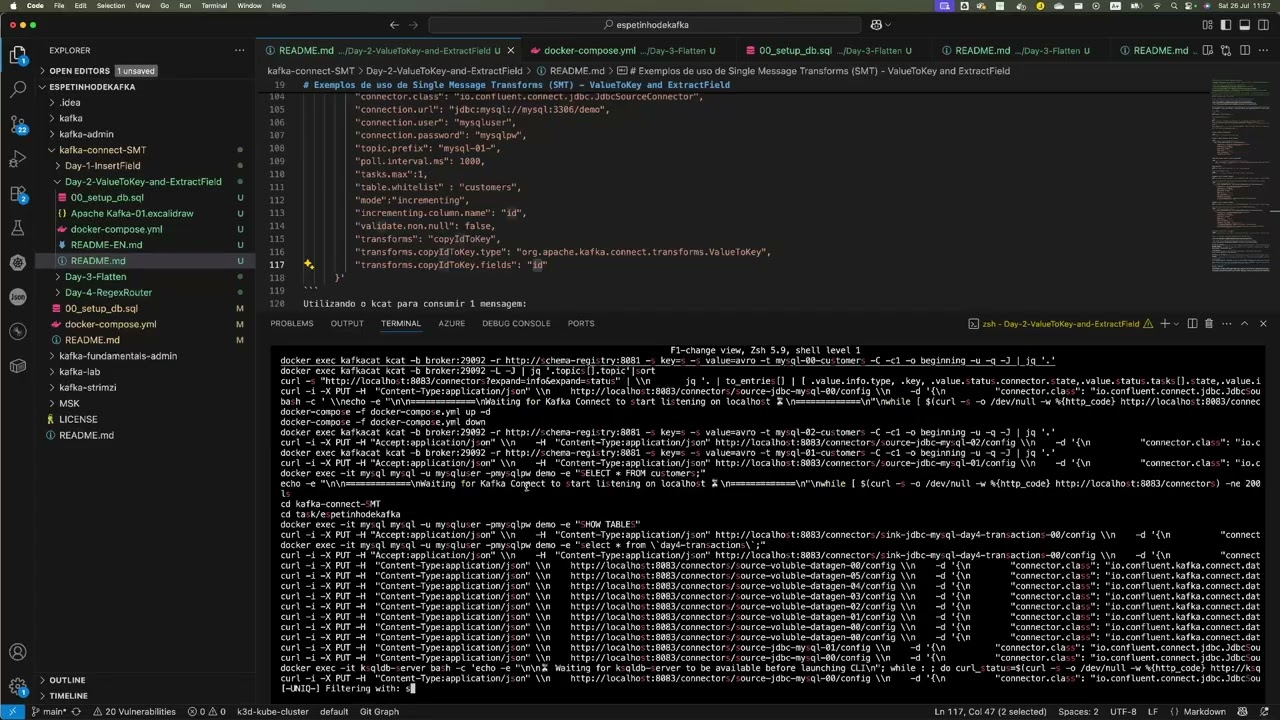Open the Manage gear in activity bar
The image size is (1280, 720).
(18, 687)
